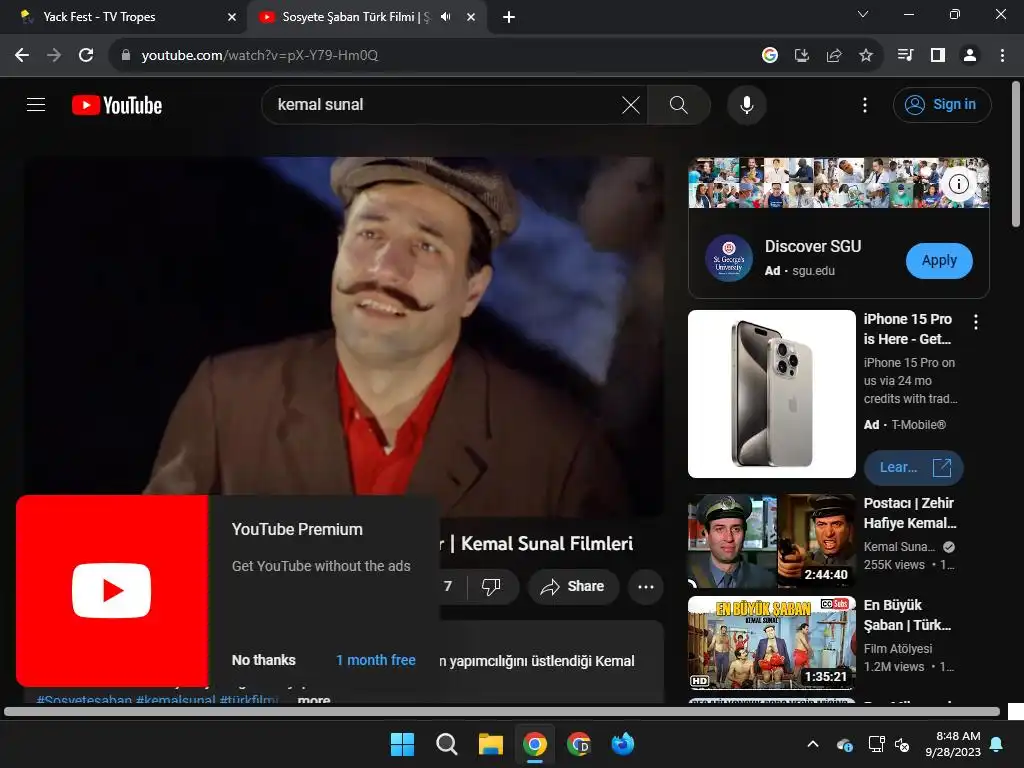Close the Yack Fest tab
1024x768 pixels.
[232, 17]
